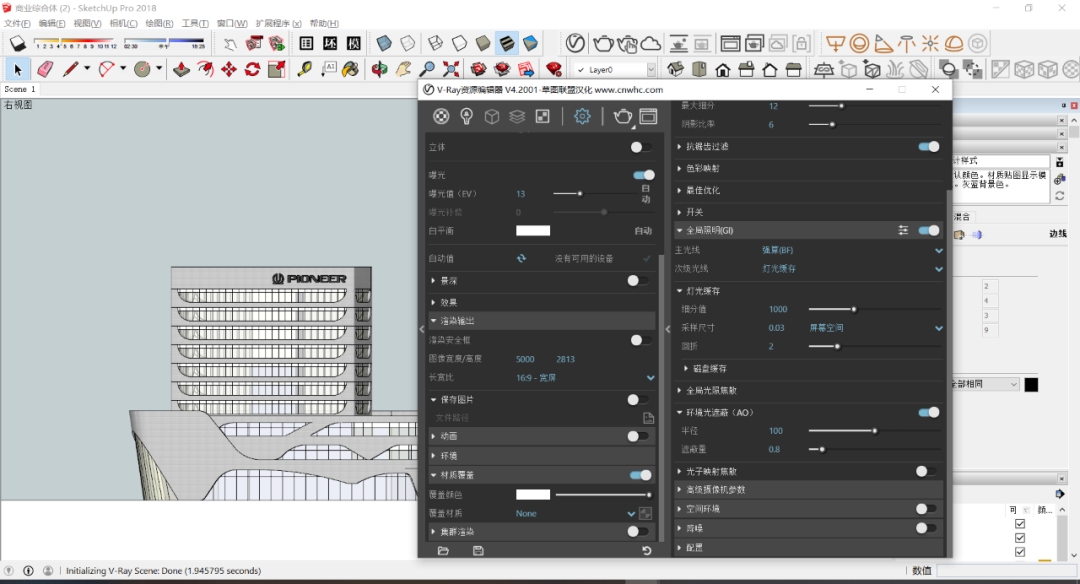Screen dimensions: 1080x584
Task: Start V-Ray render with teapot icon
Action: click(x=603, y=43)
